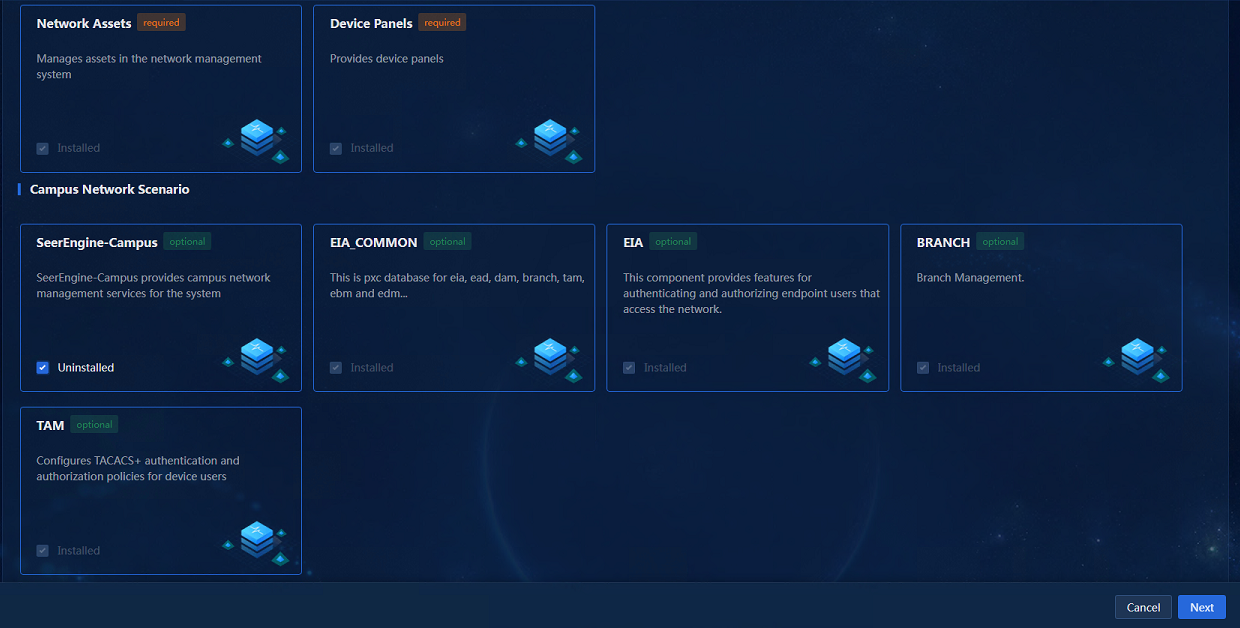Click the EIA Installed checkbox
Viewport: 1240px width, 628px height.
(629, 368)
